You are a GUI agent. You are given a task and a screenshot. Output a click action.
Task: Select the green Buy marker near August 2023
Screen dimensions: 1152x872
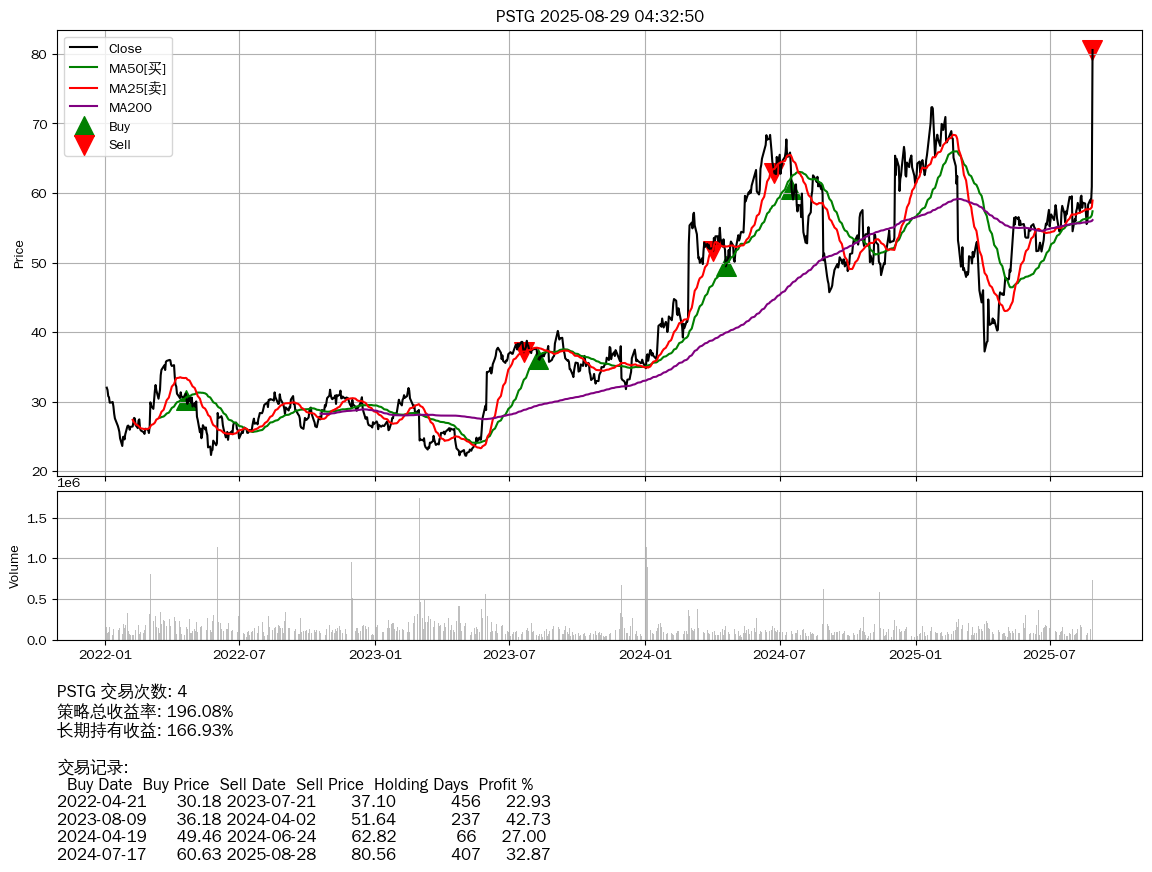click(x=538, y=359)
